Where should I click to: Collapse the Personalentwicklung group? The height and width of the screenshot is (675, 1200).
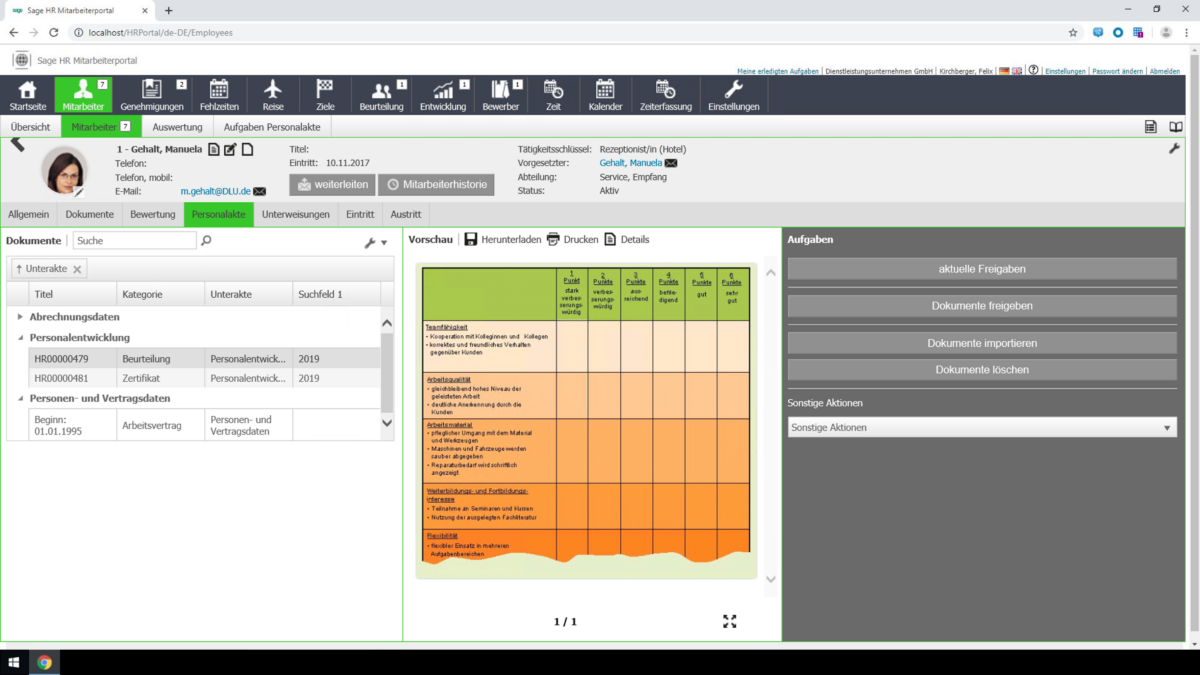click(x=20, y=338)
